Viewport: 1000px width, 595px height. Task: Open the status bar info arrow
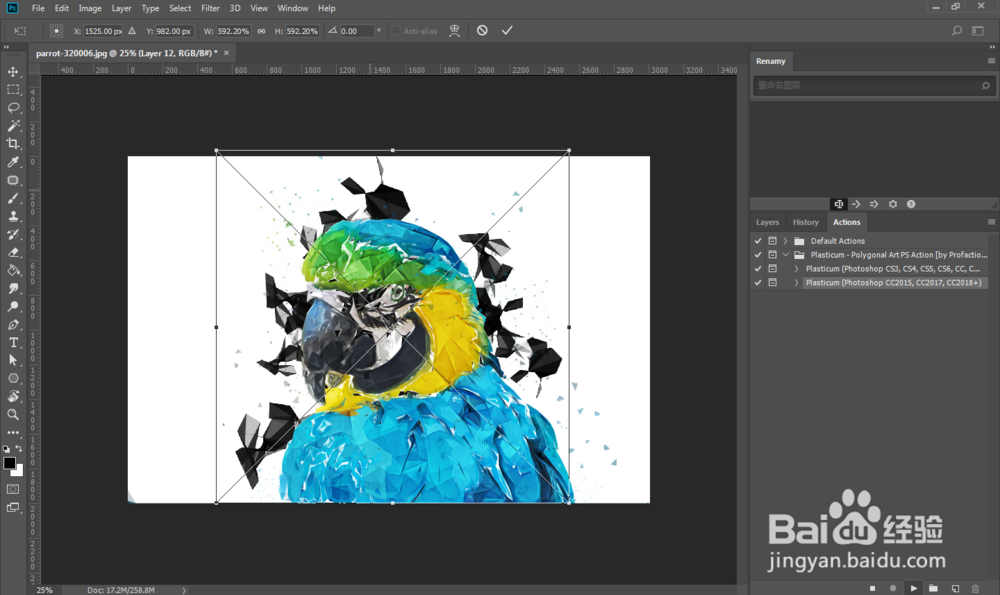coord(184,590)
